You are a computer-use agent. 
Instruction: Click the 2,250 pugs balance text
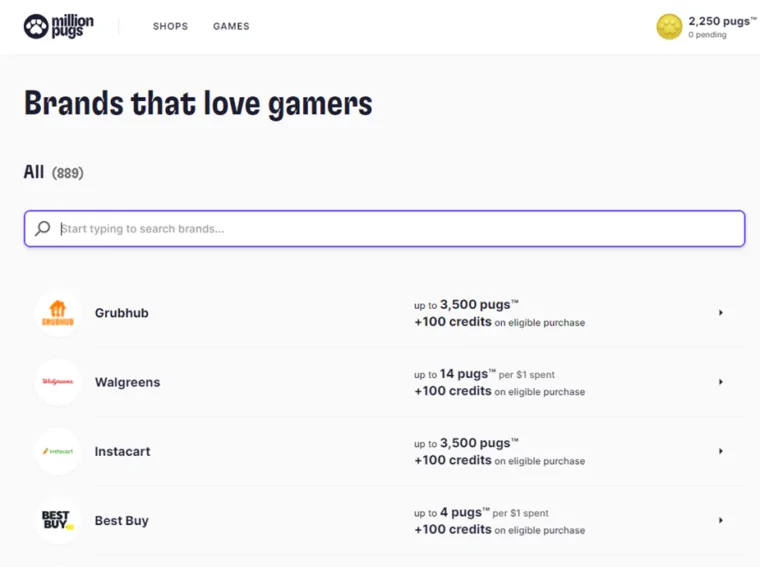click(721, 21)
